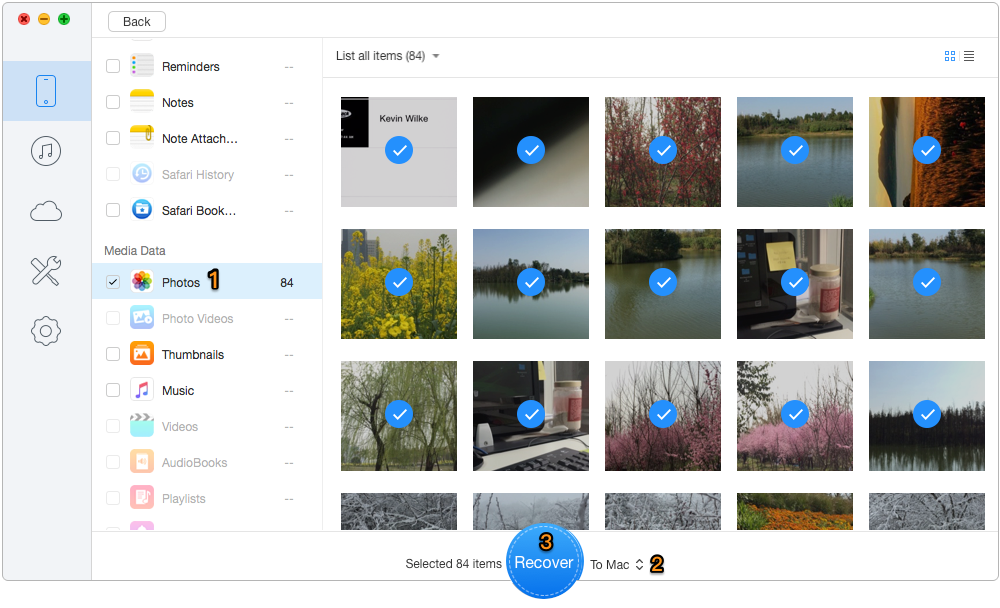
Task: Check the Music checkbox
Action: (113, 390)
